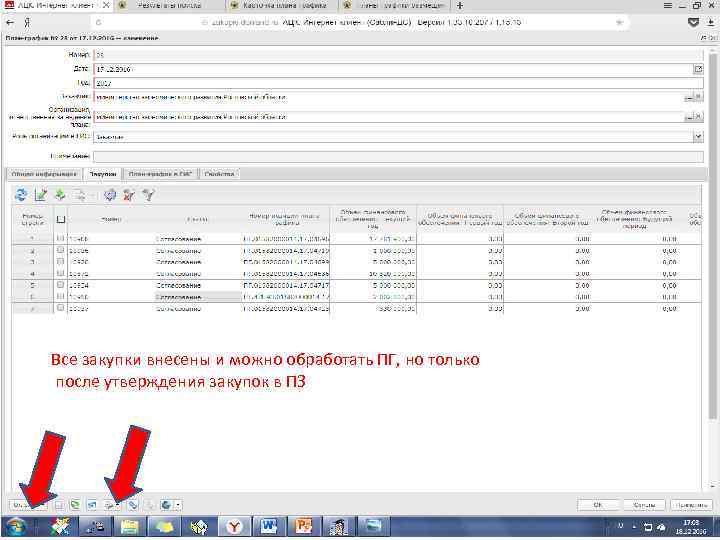This screenshot has height=540, width=720.
Task: Clear the Организация field with its X button
Action: (x=698, y=117)
